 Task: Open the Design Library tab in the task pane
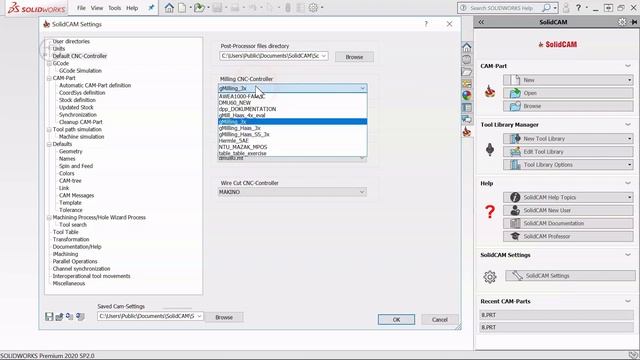[x=467, y=60]
